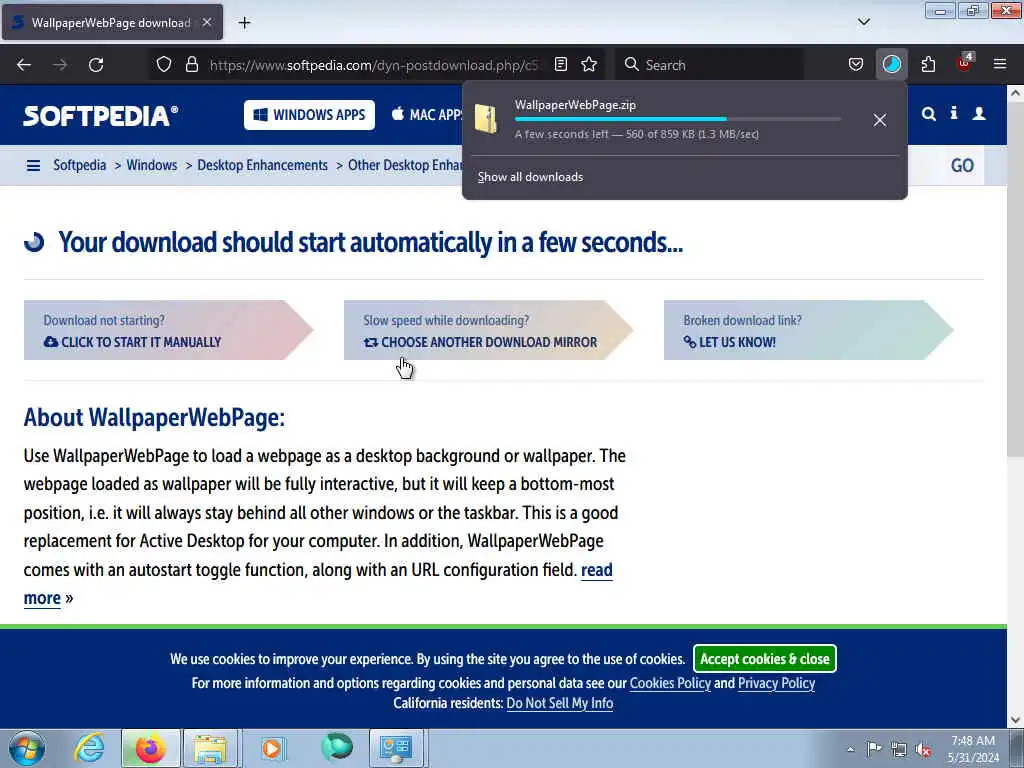This screenshot has width=1024, height=768.
Task: Click the Softpedia info icon
Action: click(954, 114)
